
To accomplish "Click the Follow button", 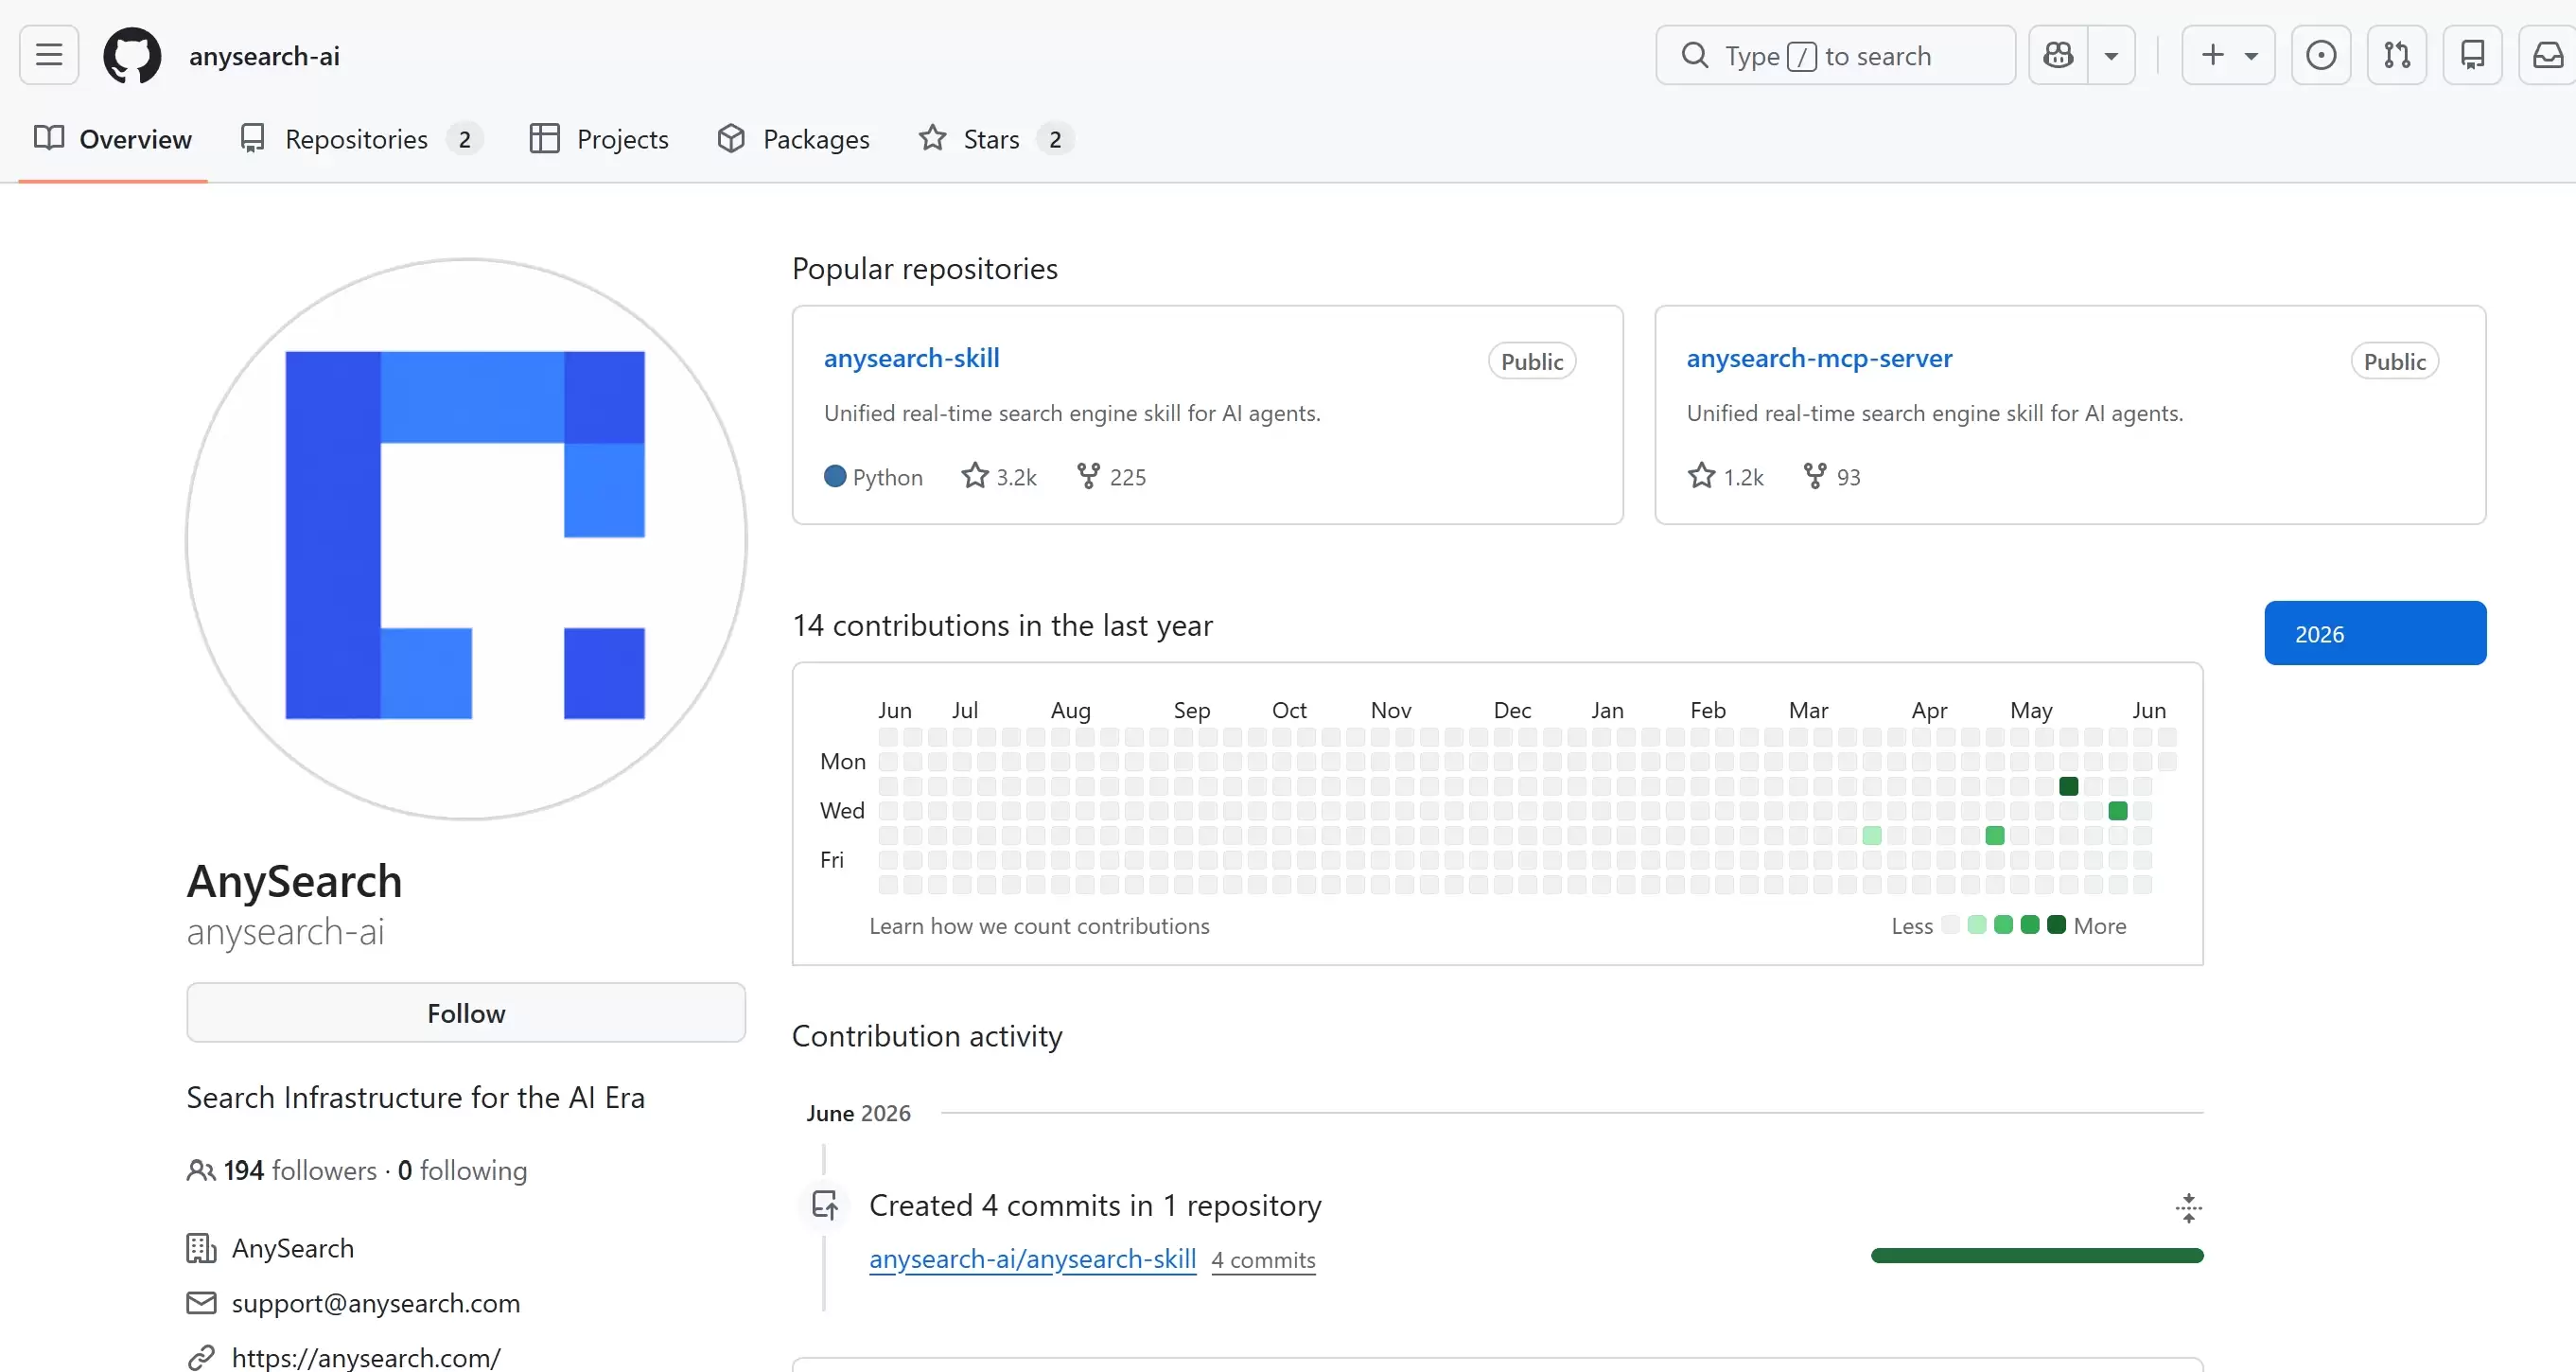I will pos(466,1013).
